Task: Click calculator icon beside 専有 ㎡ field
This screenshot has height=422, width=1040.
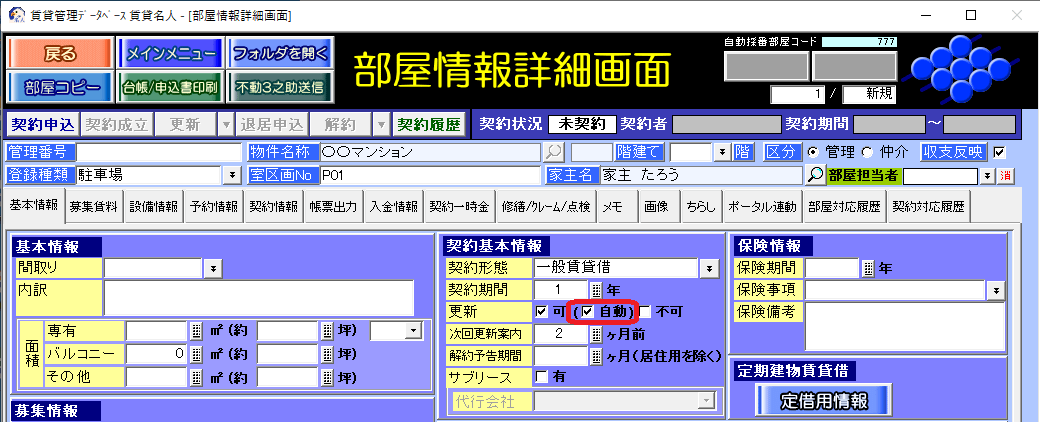Action: [x=196, y=332]
